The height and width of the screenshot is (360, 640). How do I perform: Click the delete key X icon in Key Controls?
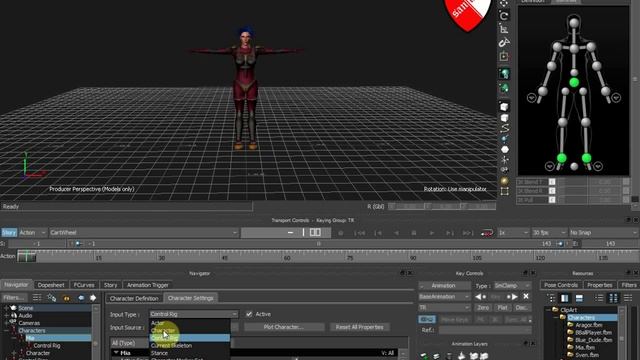pos(526,296)
